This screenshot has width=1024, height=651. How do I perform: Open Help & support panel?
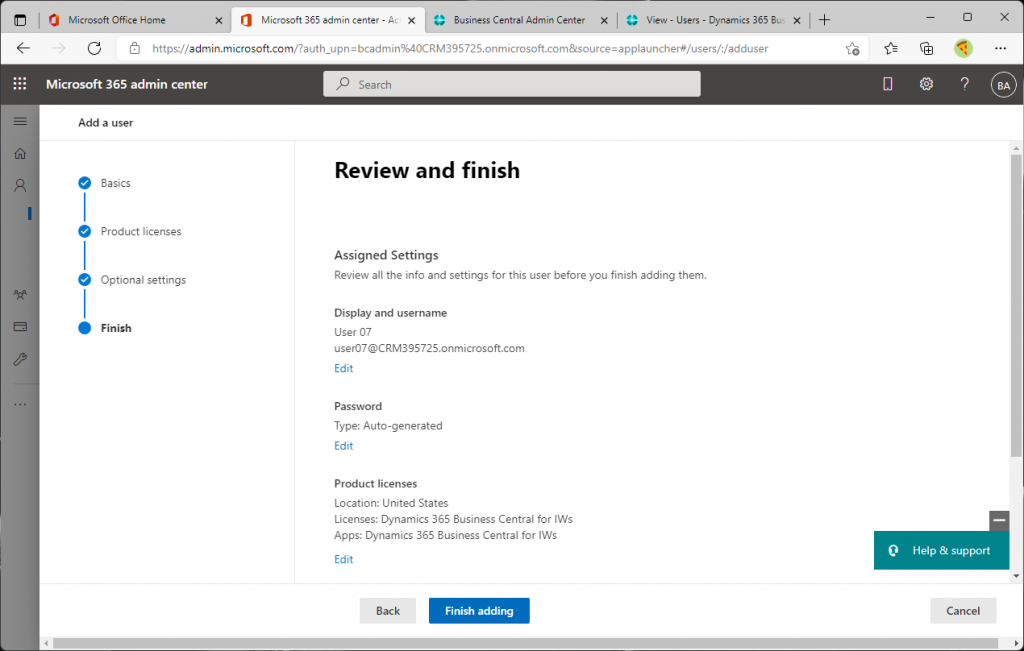point(941,550)
